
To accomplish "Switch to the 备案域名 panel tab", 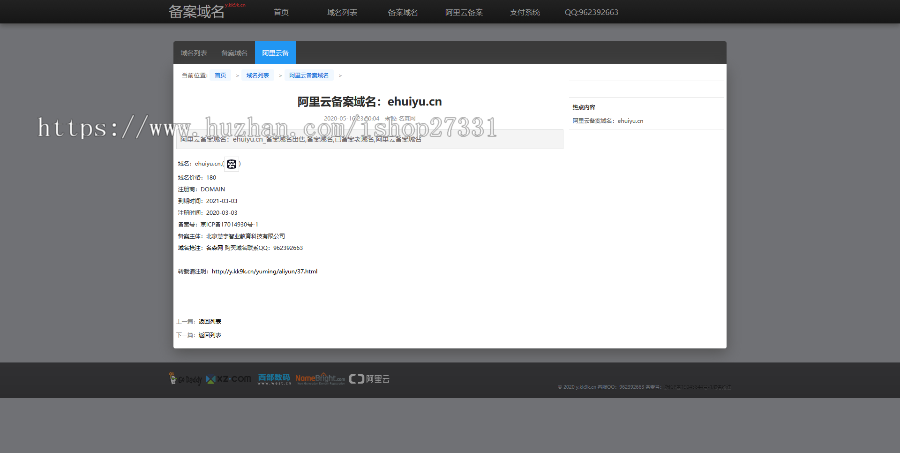I will [235, 53].
